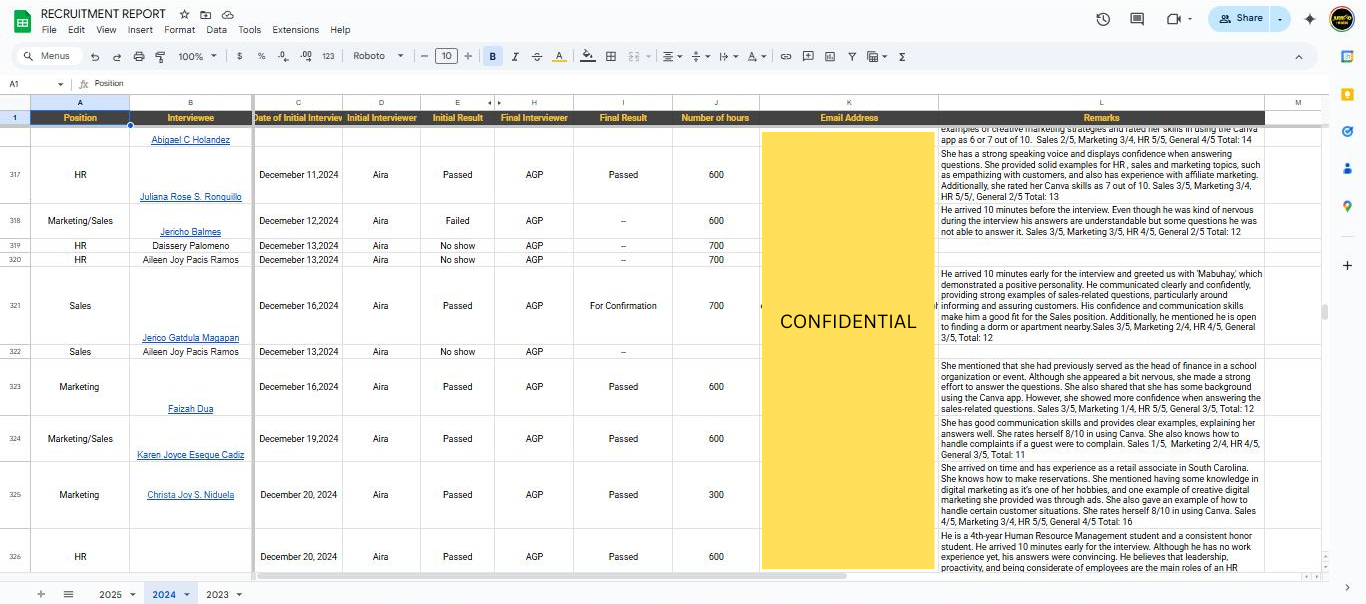Click the font size input box
This screenshot has height=604, width=1366.
[x=446, y=57]
